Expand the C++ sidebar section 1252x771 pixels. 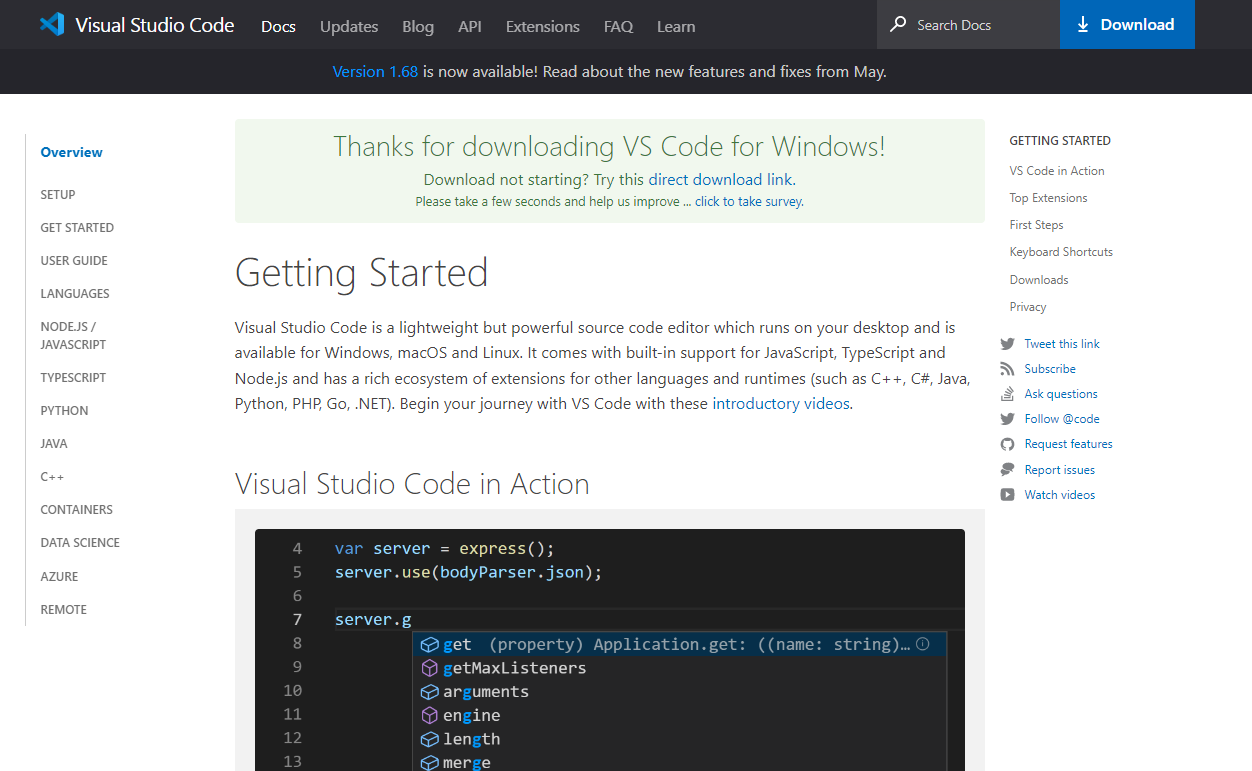(52, 477)
